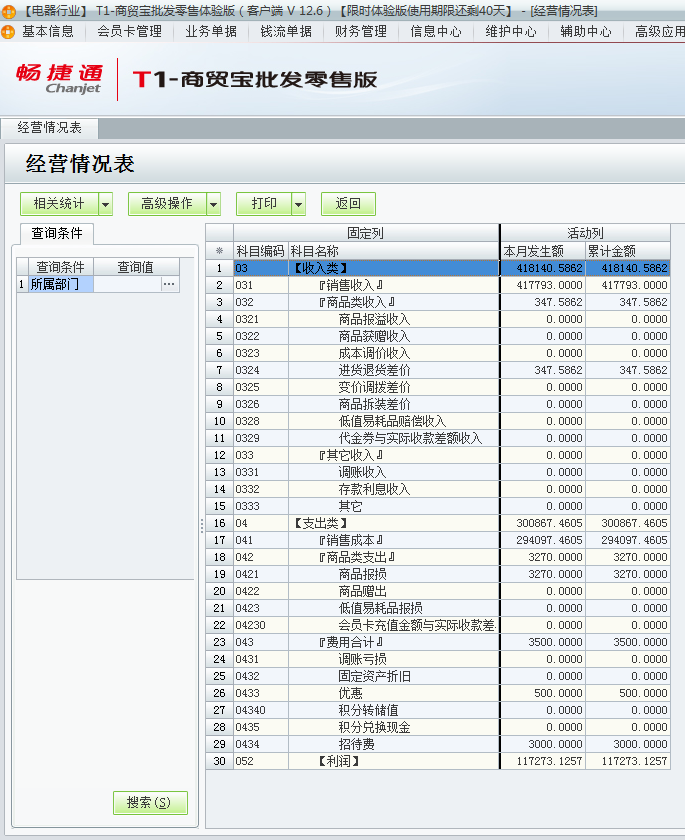685x840 pixels.
Task: Expand the 打印 dropdown arrow
Action: coord(298,204)
